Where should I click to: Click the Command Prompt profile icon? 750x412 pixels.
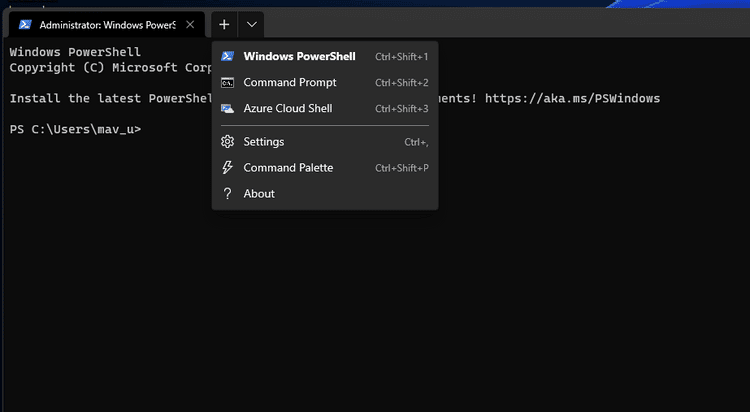(x=228, y=83)
